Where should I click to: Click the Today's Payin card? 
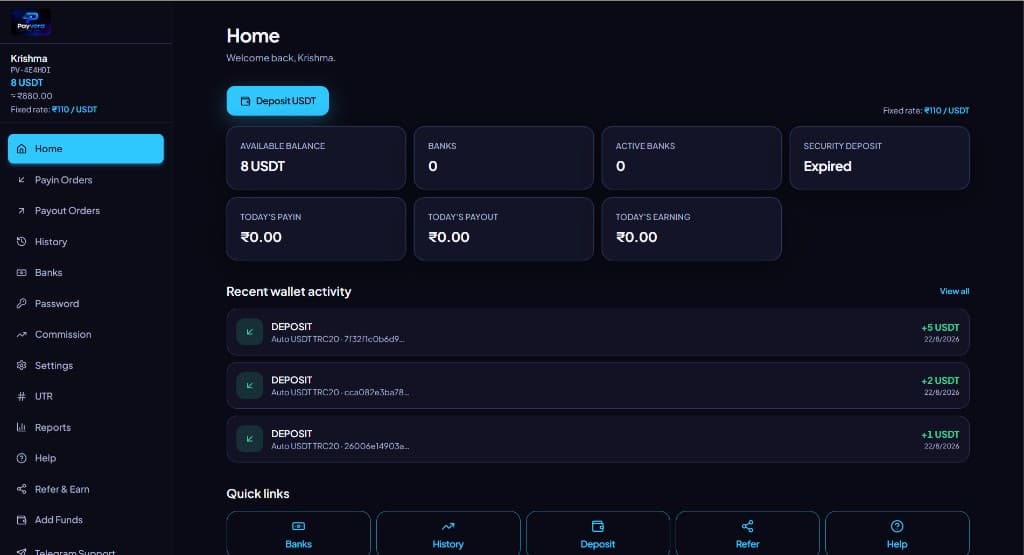[316, 229]
